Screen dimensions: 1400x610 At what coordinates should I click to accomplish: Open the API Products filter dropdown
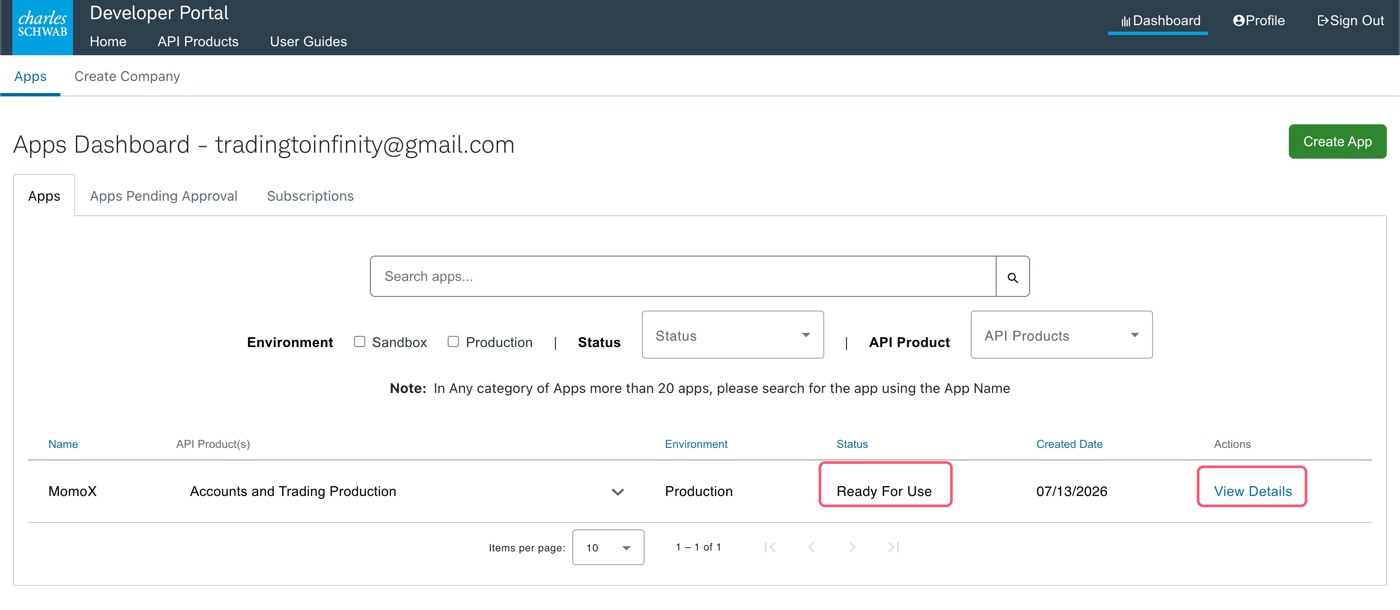pyautogui.click(x=1062, y=335)
